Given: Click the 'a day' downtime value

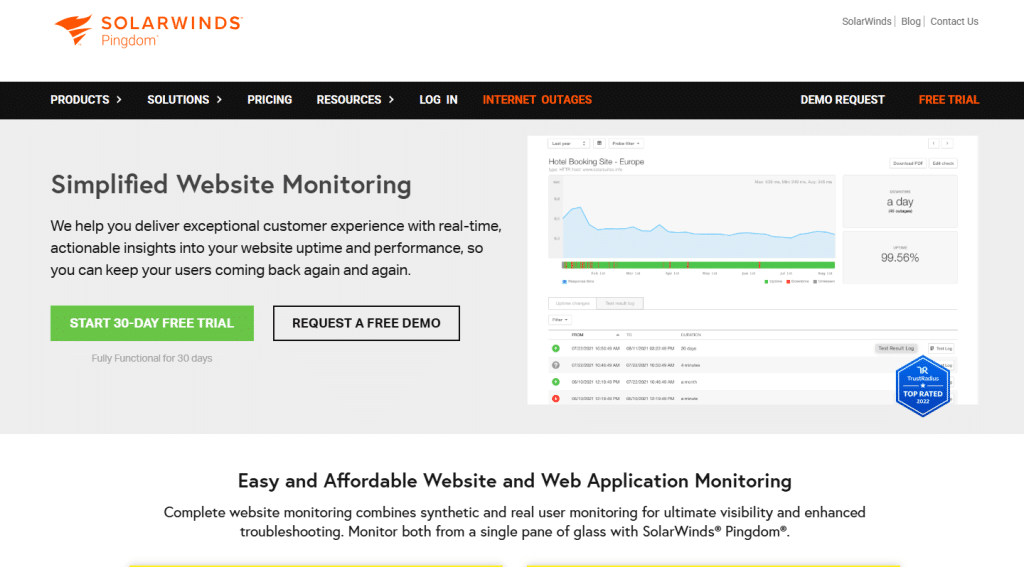Looking at the screenshot, I should tap(900, 202).
